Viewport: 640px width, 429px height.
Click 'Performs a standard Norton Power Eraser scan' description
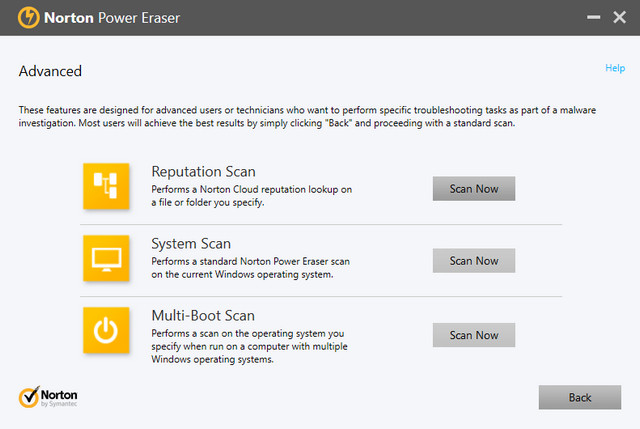tap(251, 268)
